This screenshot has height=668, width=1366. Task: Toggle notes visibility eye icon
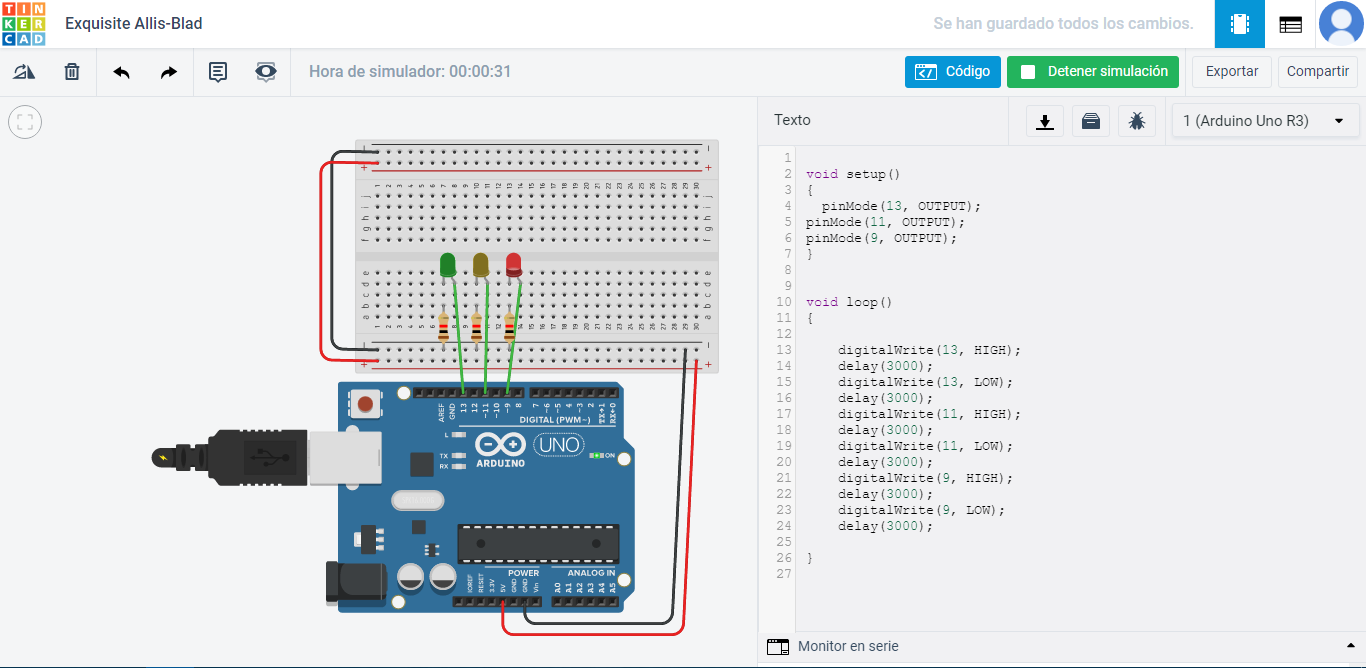point(266,72)
